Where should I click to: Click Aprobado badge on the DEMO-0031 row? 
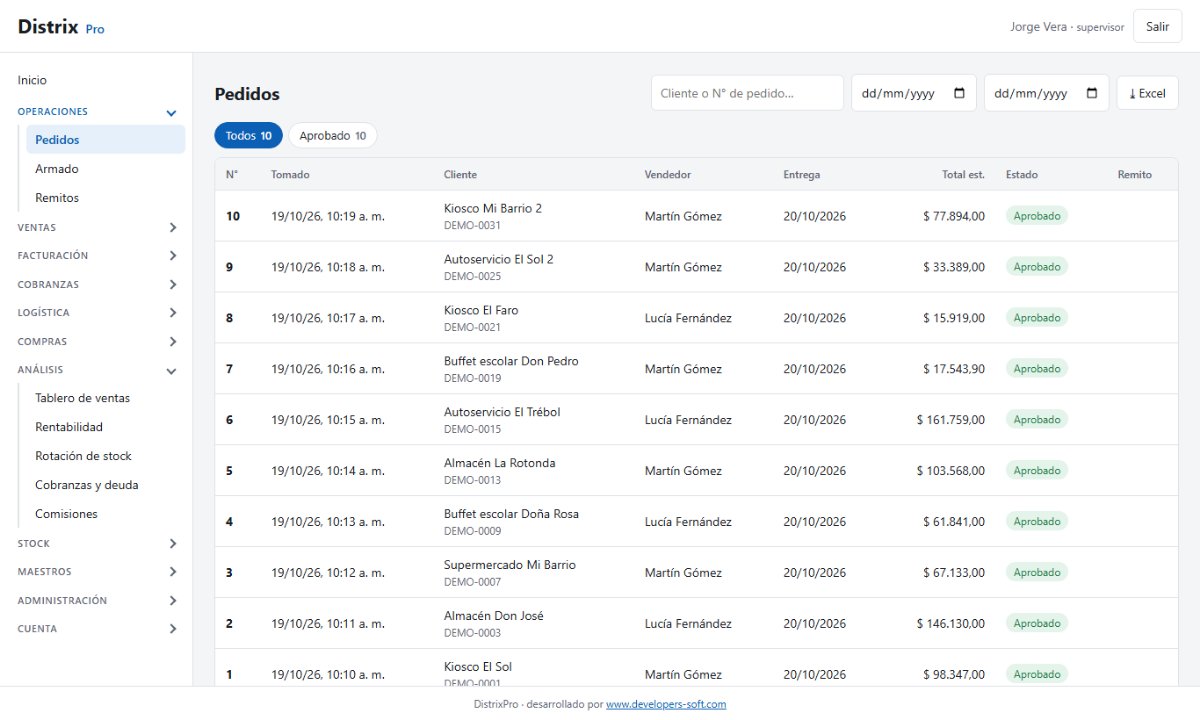pos(1037,215)
